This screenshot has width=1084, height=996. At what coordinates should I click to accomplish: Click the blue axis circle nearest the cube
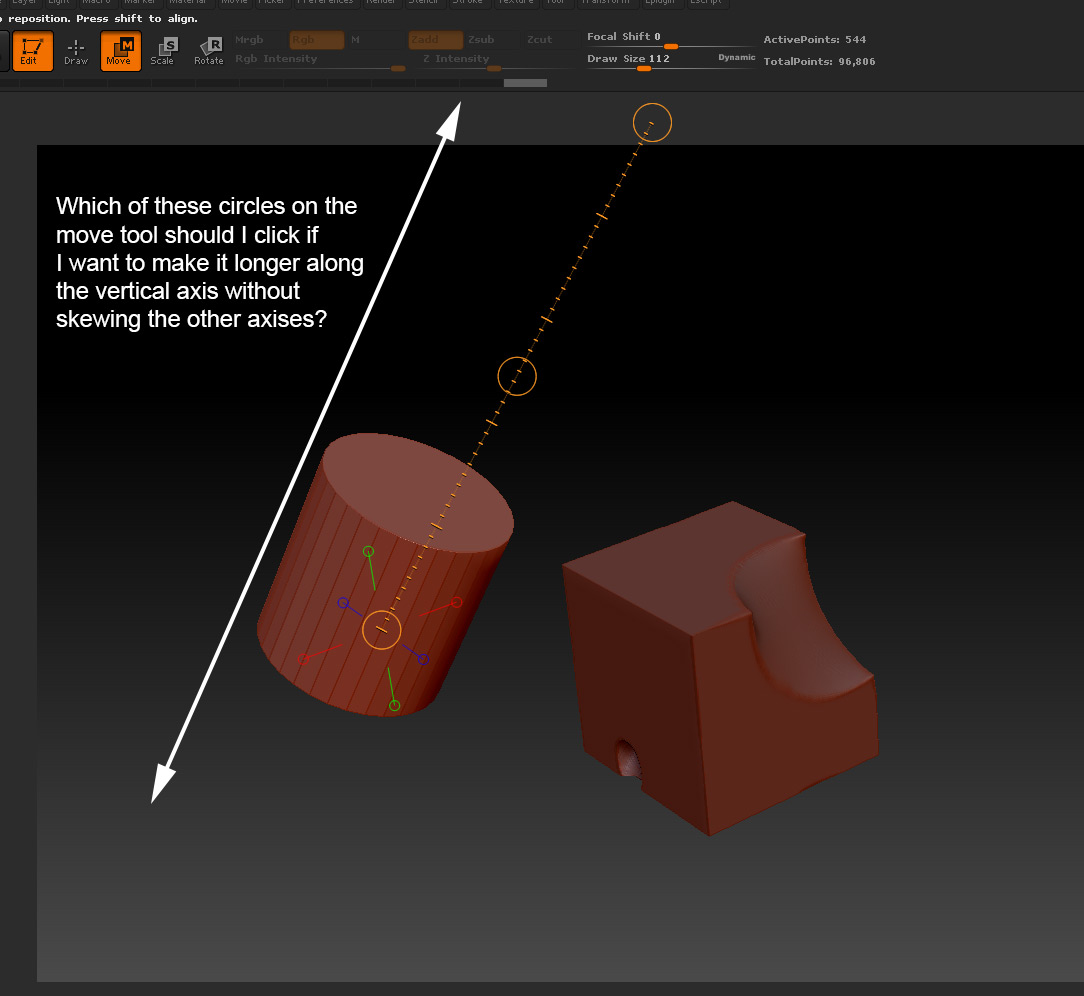click(423, 659)
